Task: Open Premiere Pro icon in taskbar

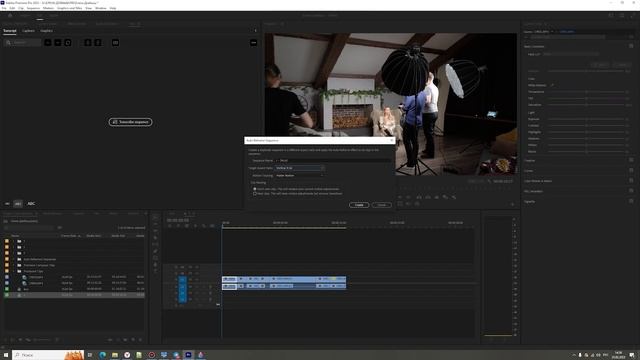Action: (x=188, y=355)
